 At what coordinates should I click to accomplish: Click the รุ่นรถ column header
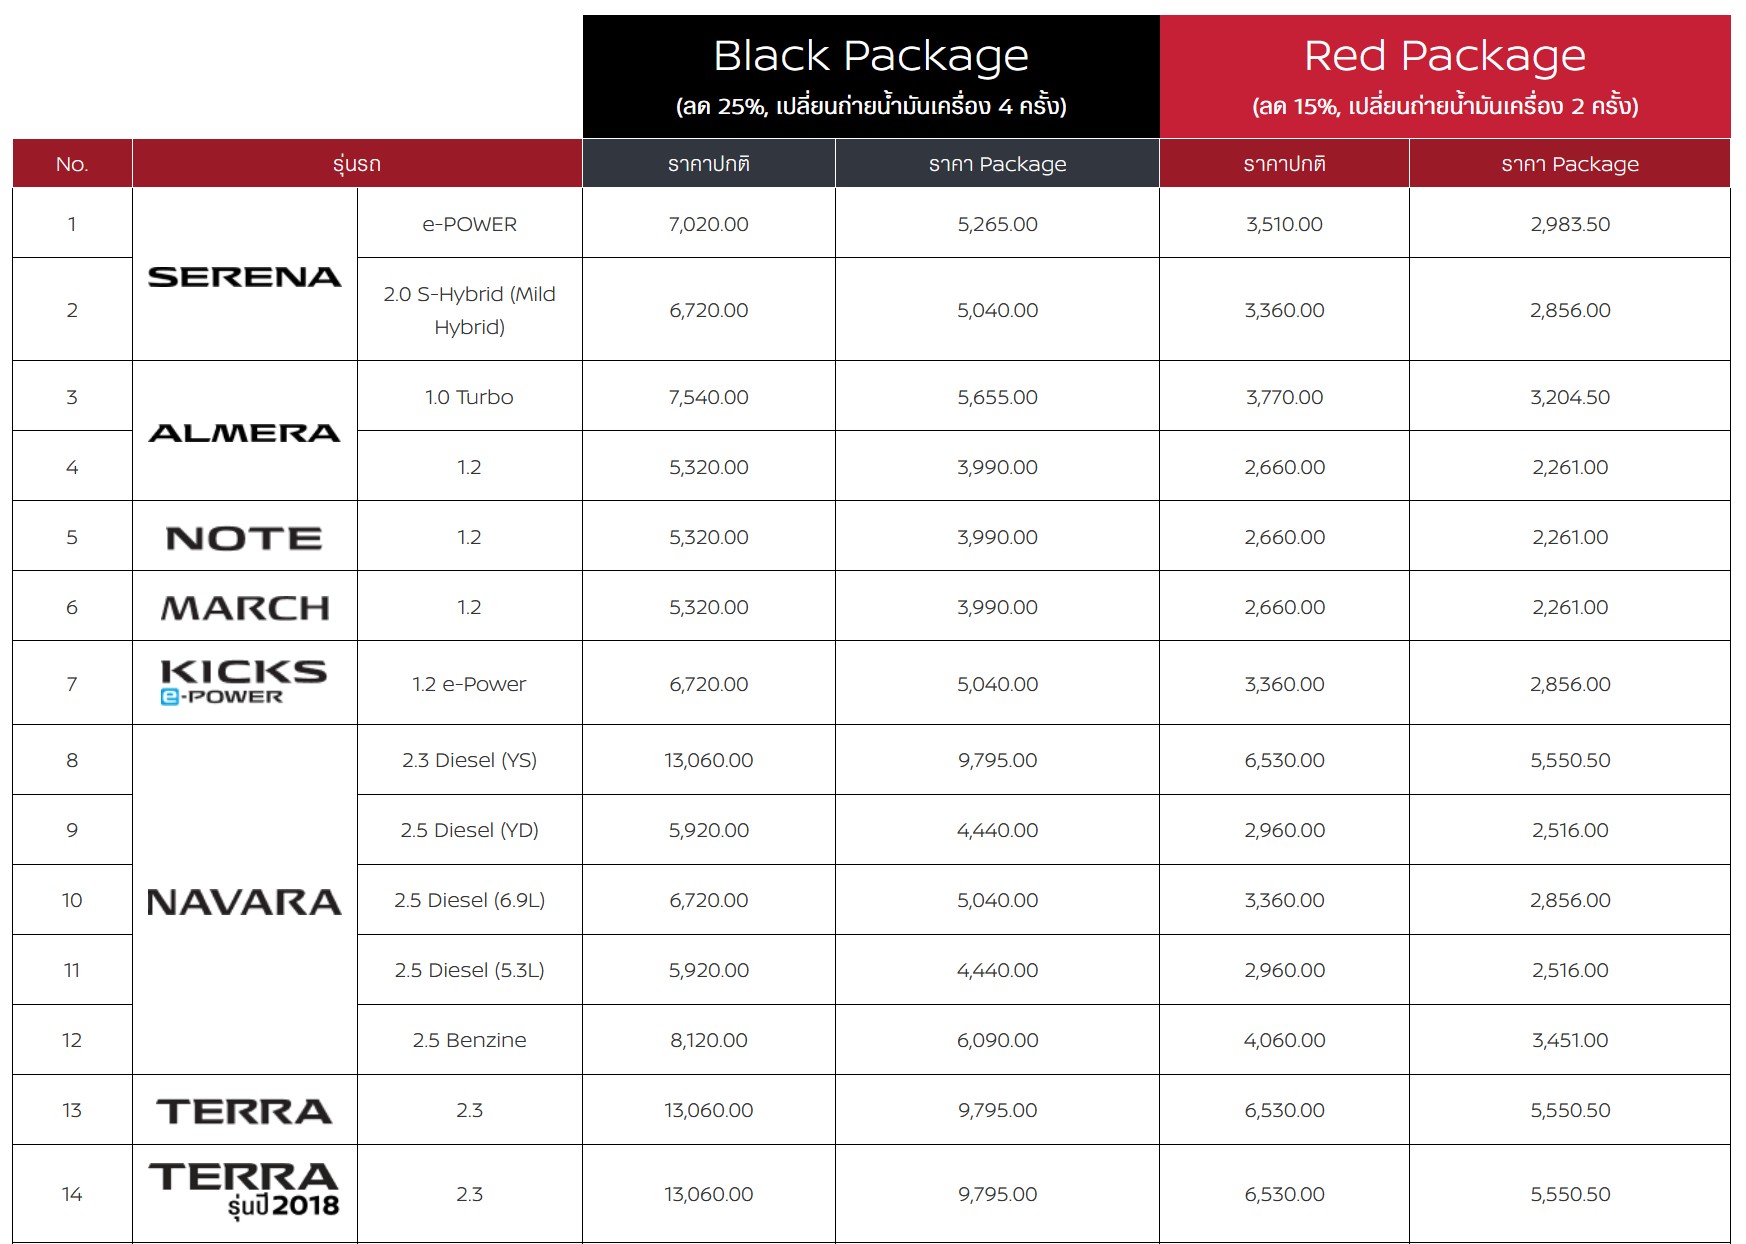(357, 164)
